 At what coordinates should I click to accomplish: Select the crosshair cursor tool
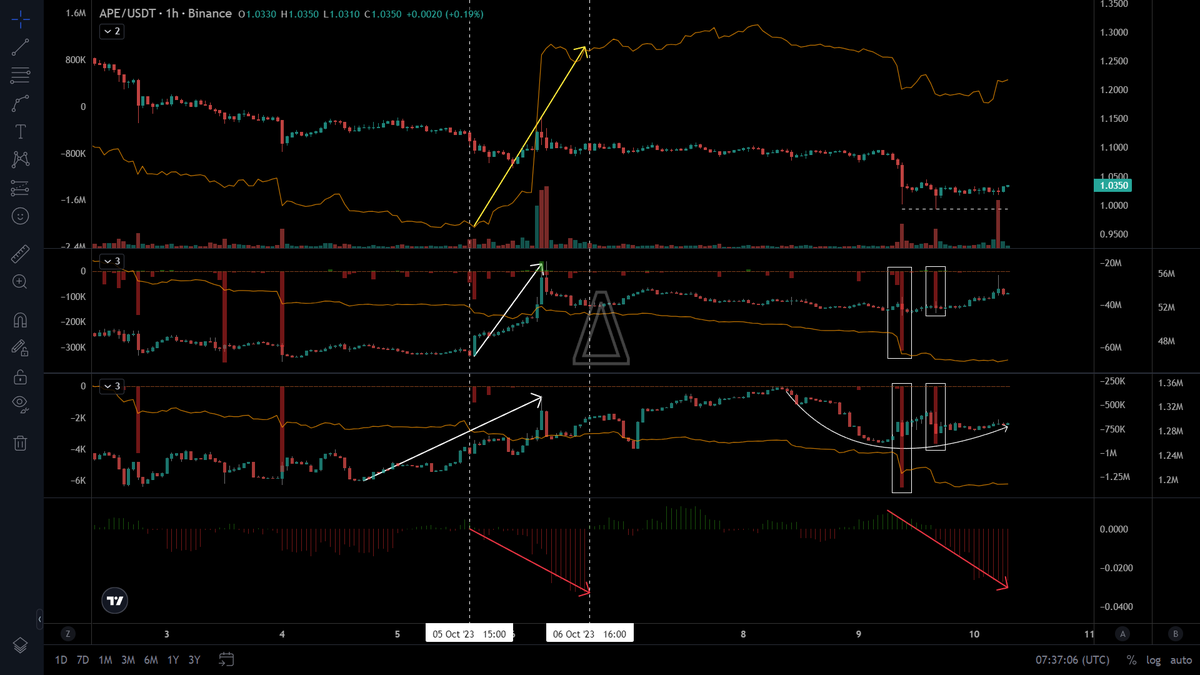pos(20,17)
